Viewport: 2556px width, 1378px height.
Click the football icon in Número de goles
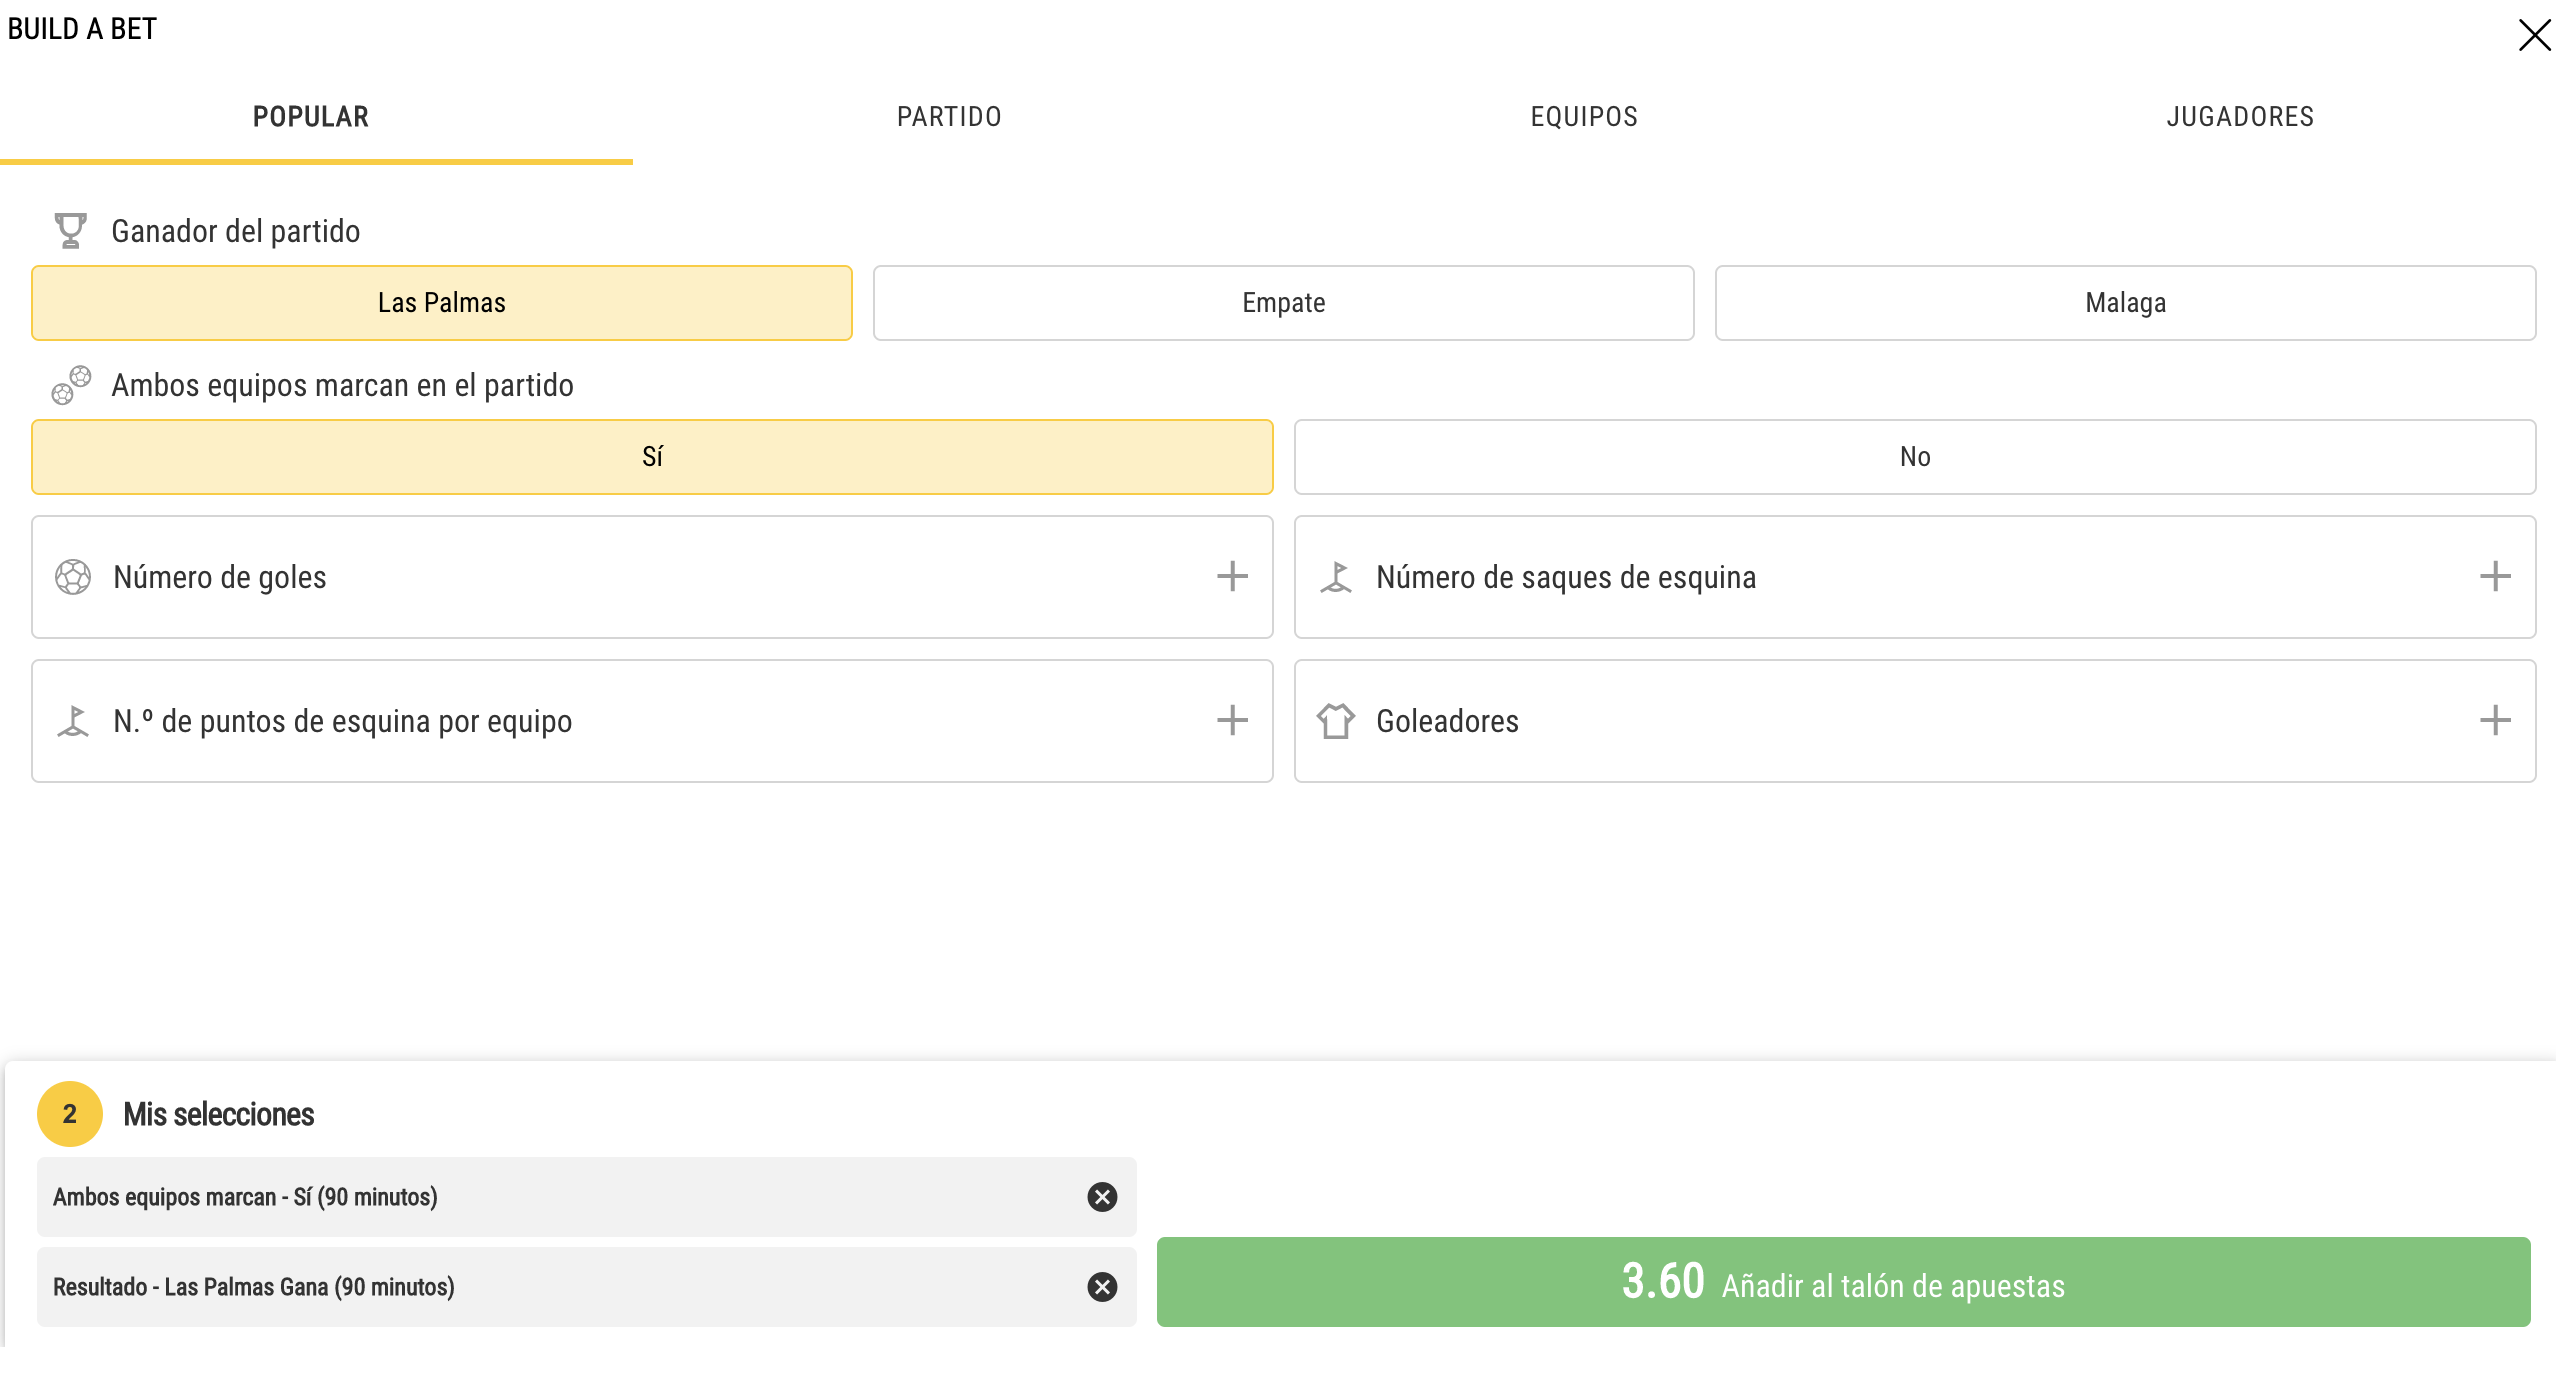[73, 577]
